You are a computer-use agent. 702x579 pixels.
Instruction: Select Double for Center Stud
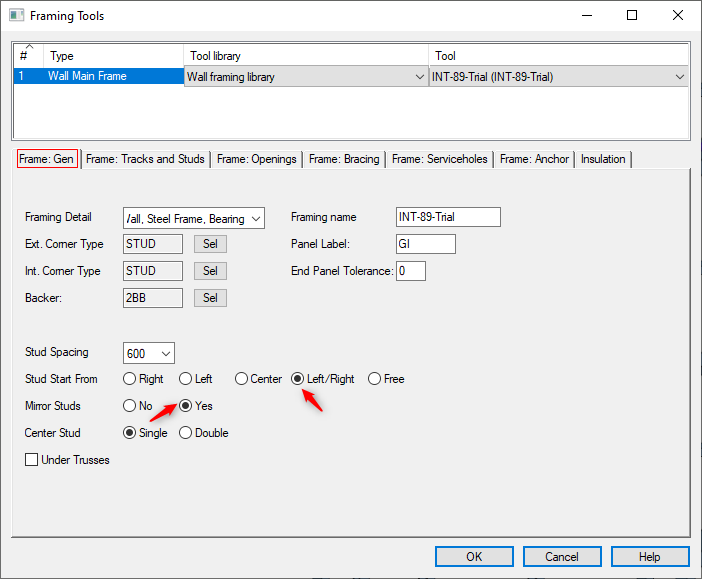185,433
